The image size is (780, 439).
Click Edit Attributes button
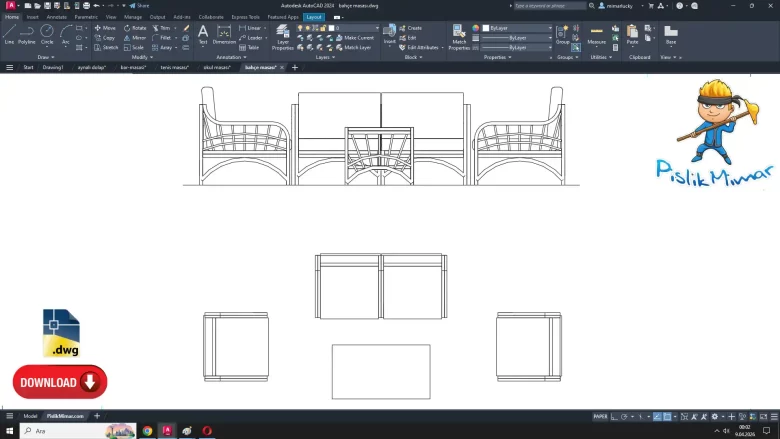tap(419, 48)
